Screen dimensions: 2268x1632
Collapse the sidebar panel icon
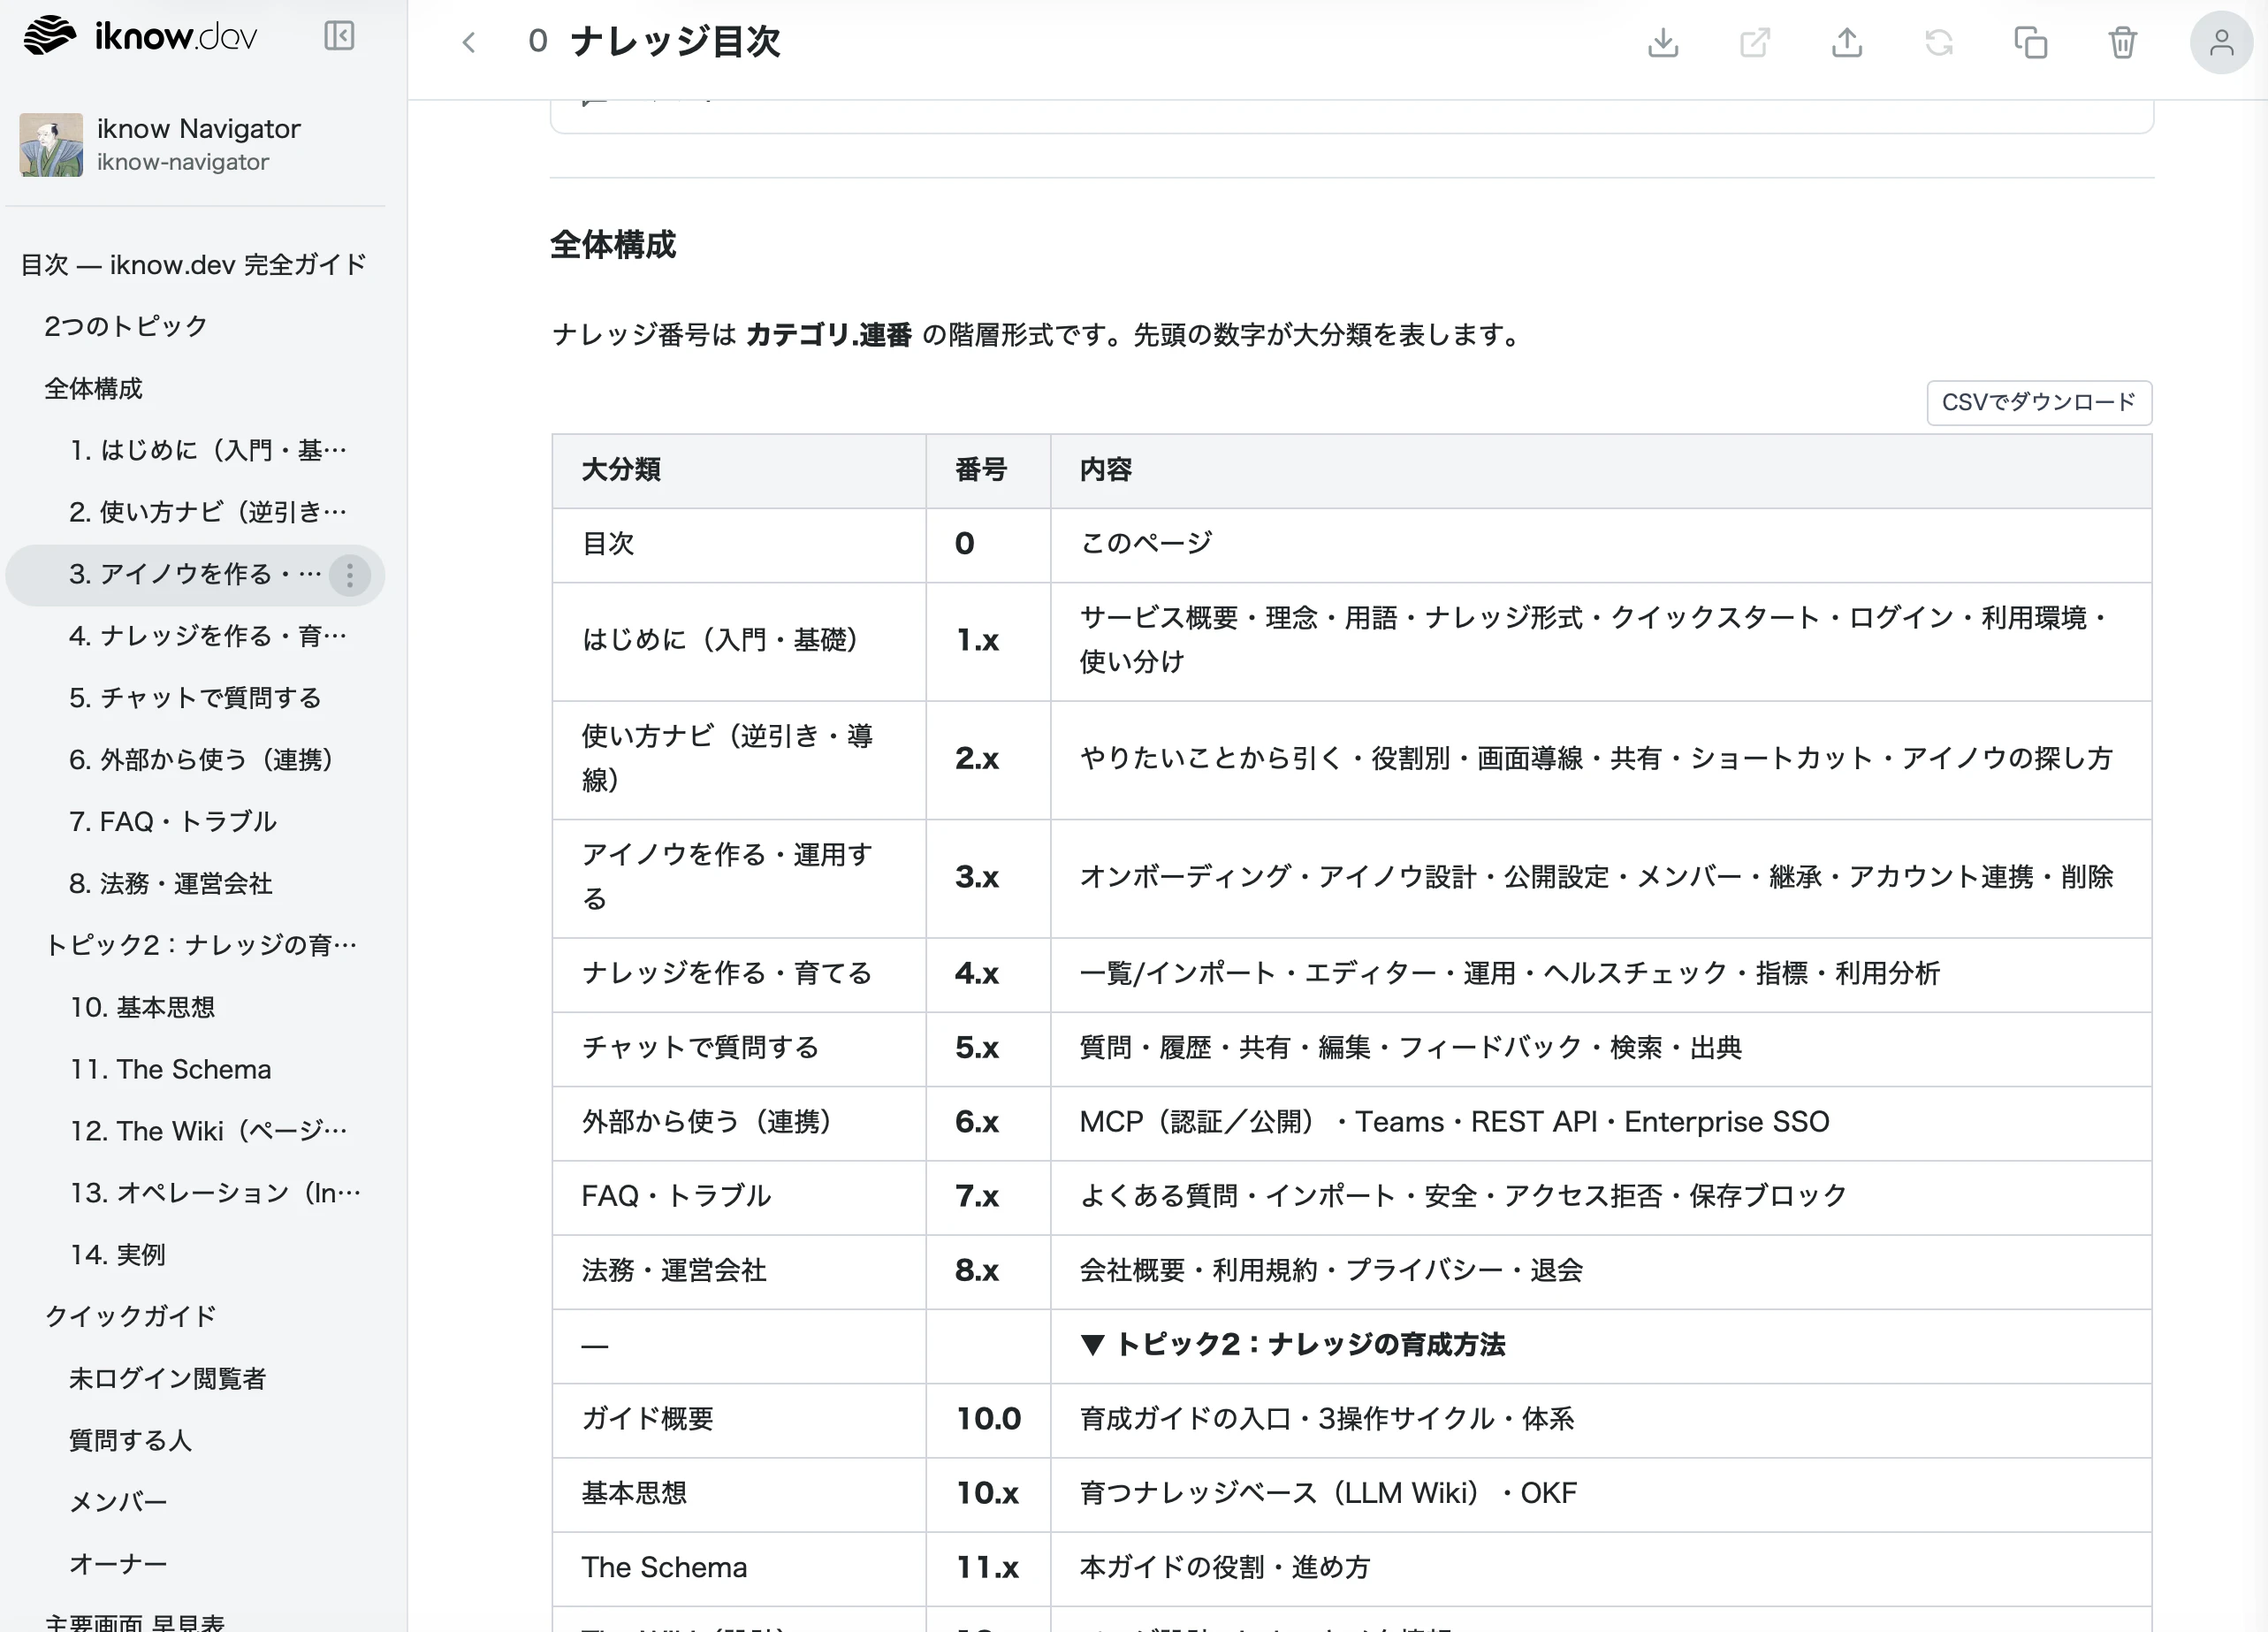coord(339,37)
